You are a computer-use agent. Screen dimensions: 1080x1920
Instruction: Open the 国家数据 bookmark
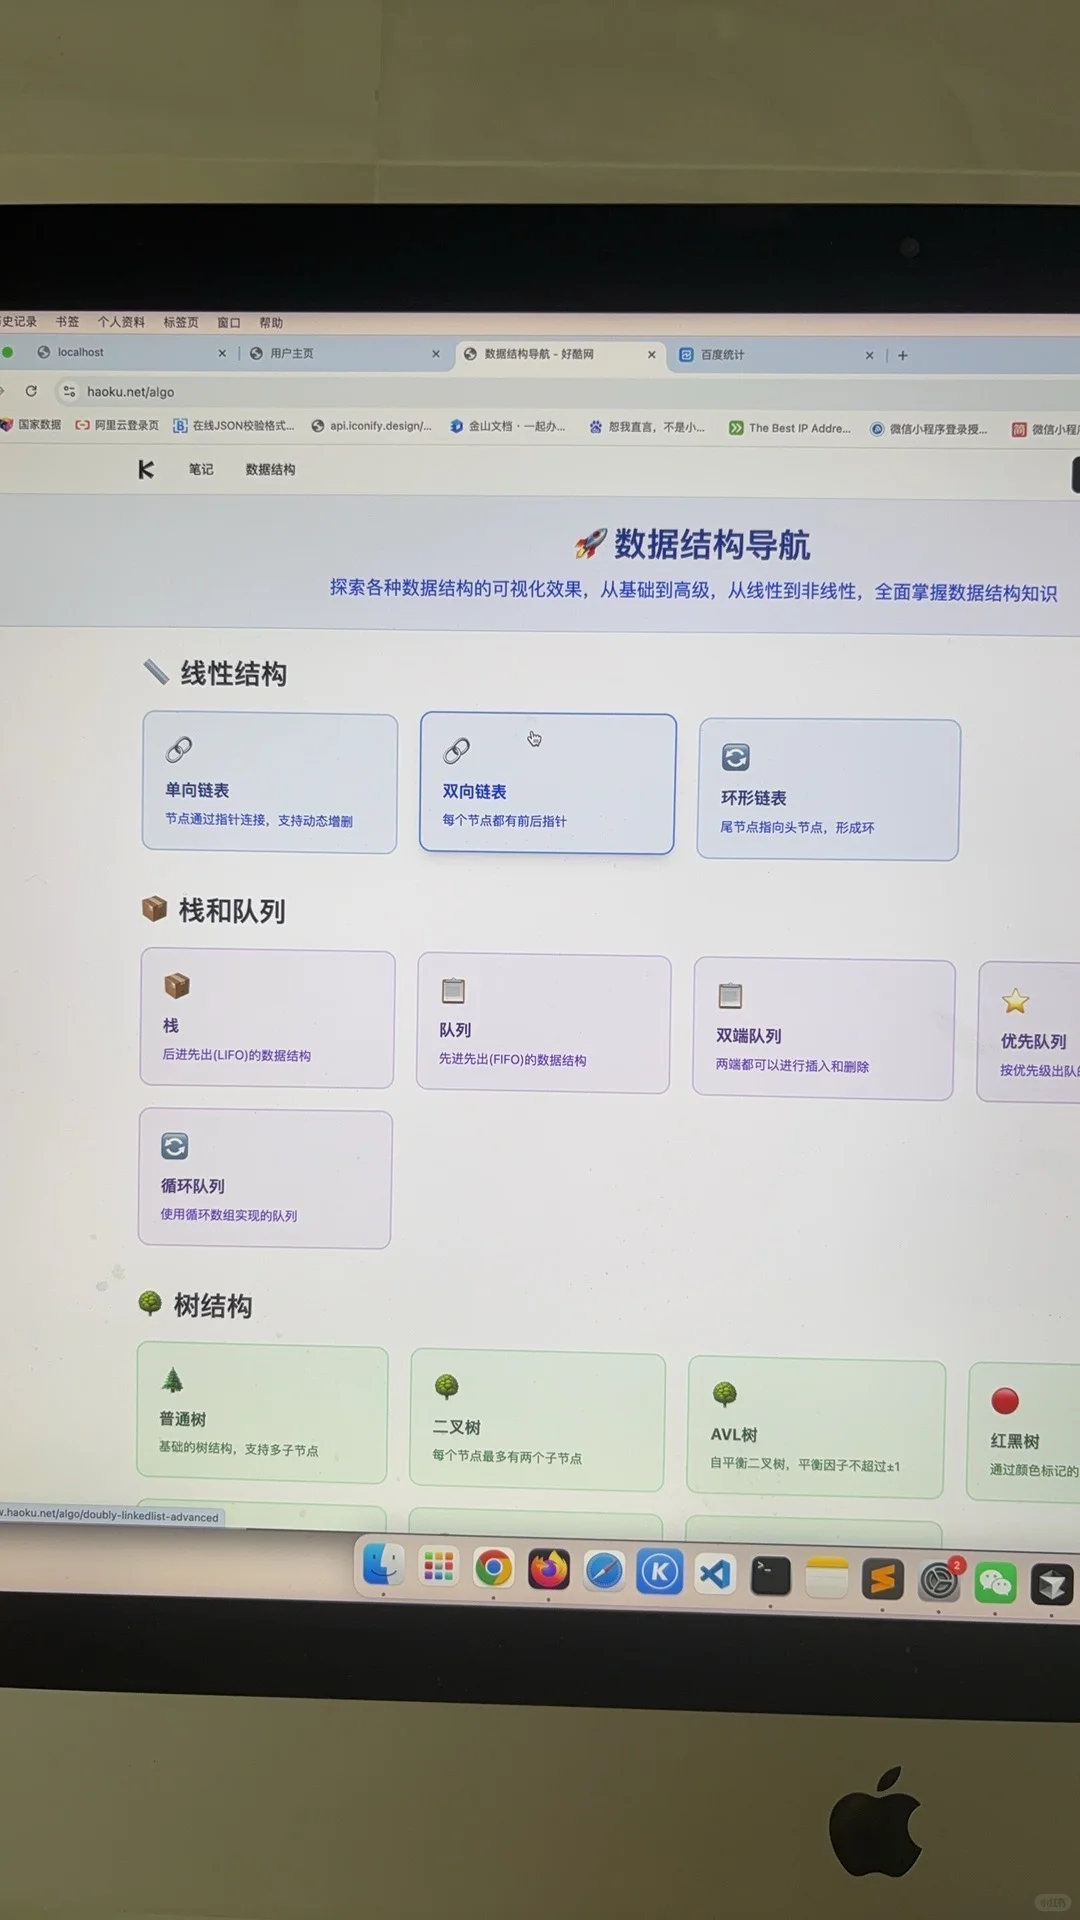point(31,424)
